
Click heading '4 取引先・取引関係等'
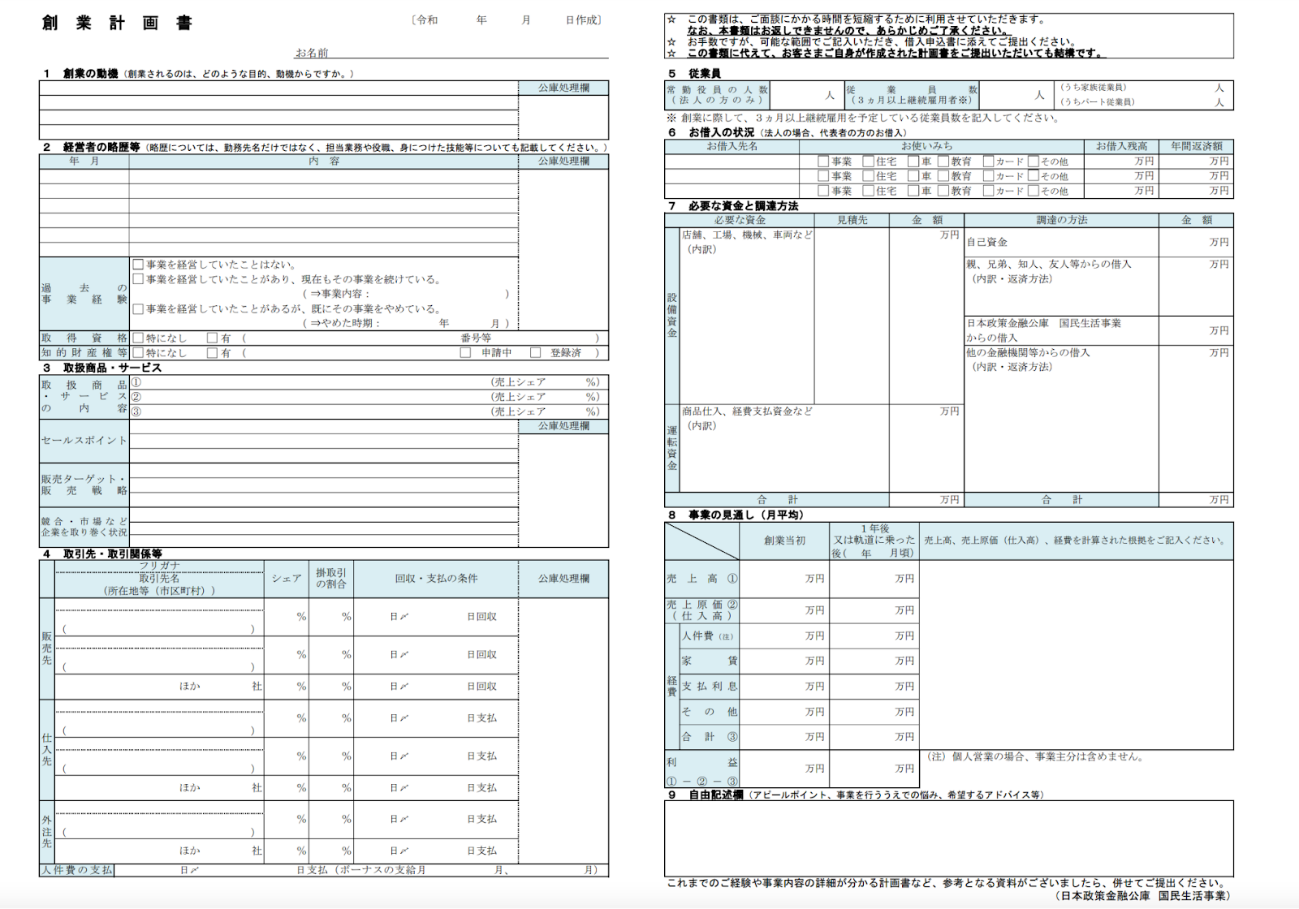tap(102, 553)
